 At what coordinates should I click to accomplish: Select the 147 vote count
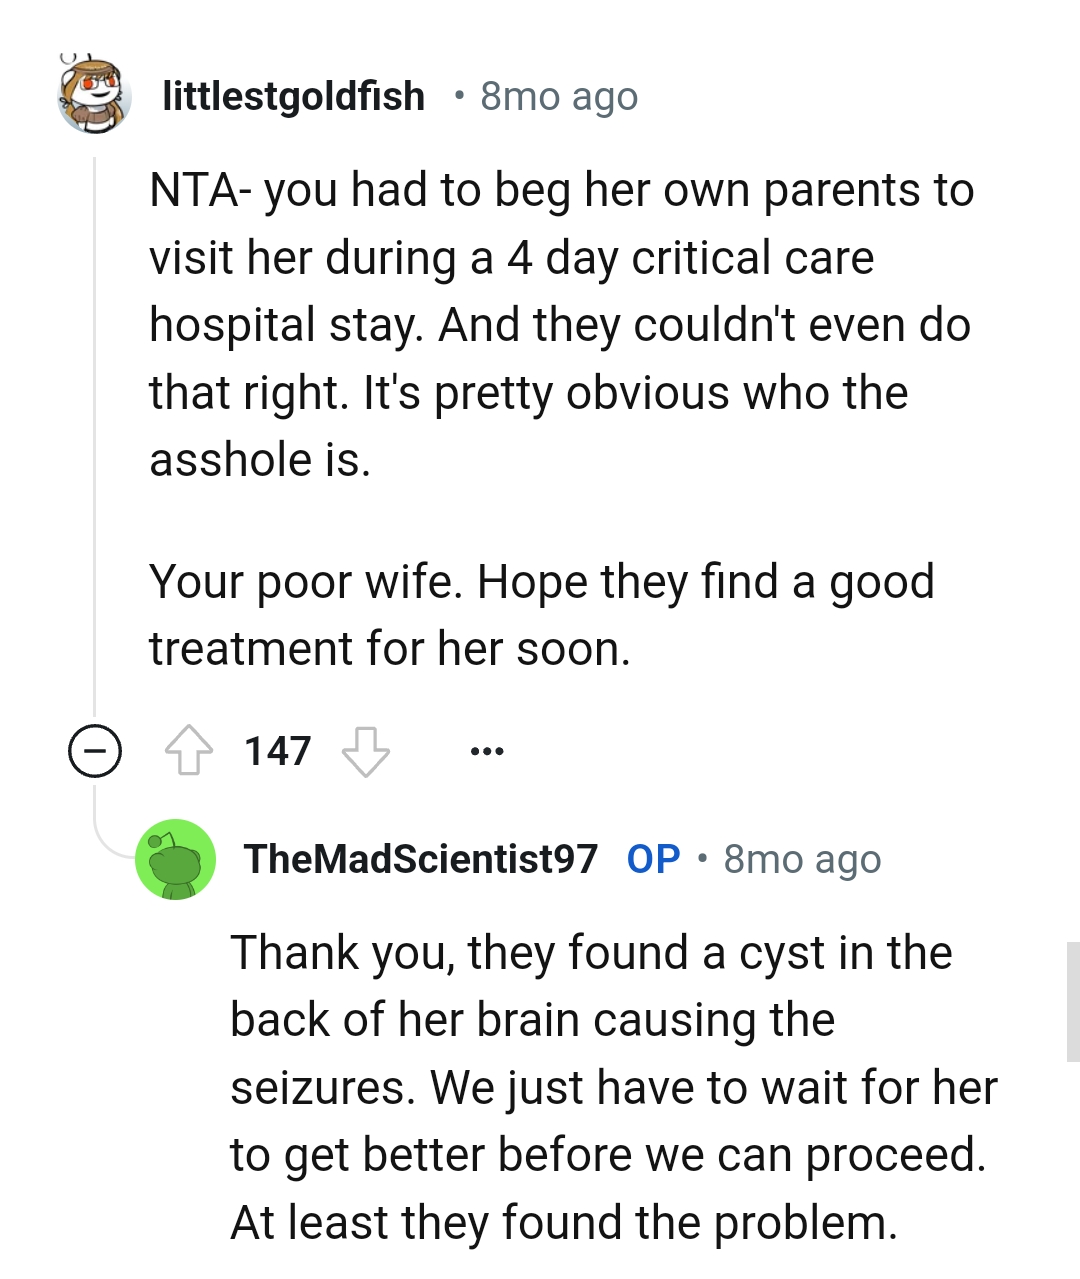[x=277, y=751]
